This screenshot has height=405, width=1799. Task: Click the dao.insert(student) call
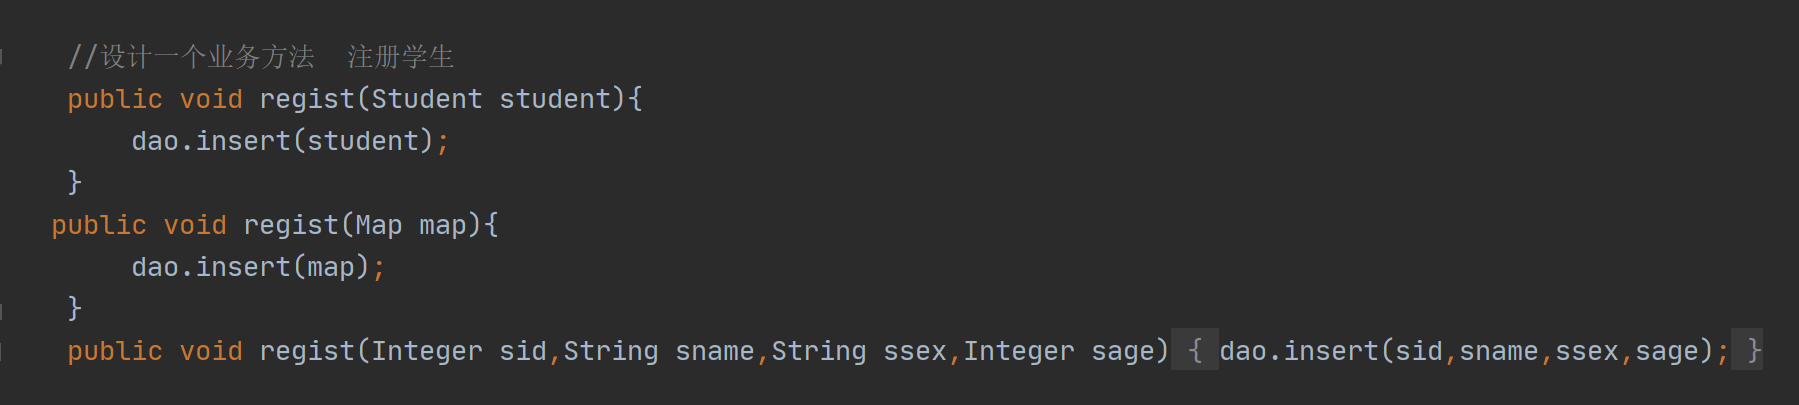[283, 141]
